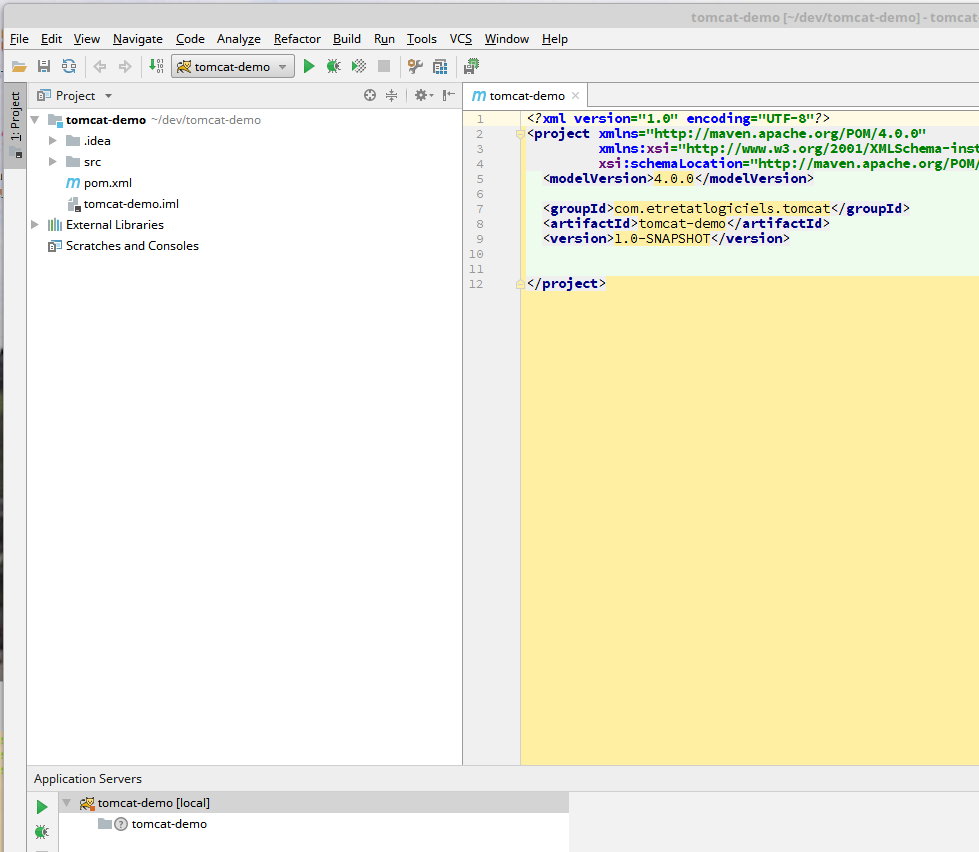Build the project using the green down-arrow icon
Image resolution: width=979 pixels, height=852 pixels.
point(155,66)
